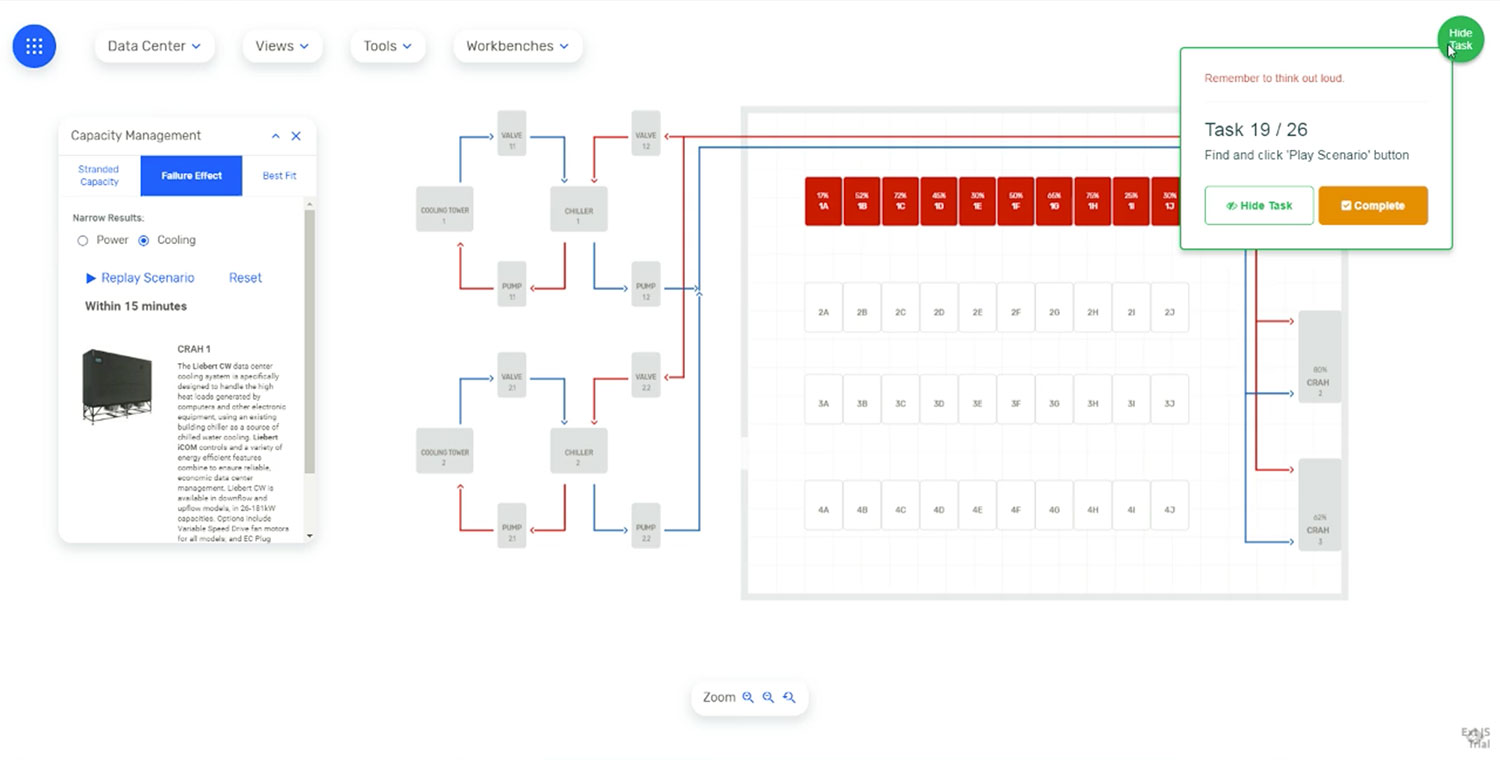Open the blue apps grid menu
This screenshot has height=760, width=1500.
(34, 46)
